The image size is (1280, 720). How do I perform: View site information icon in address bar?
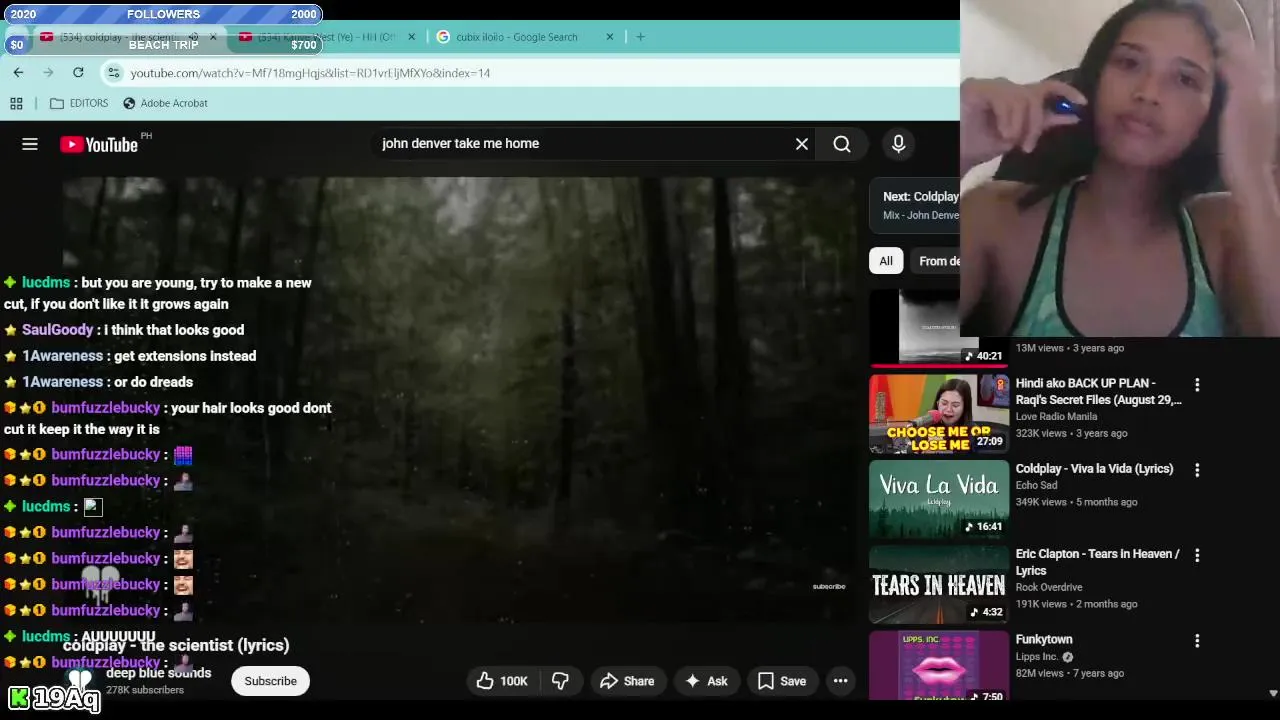pyautogui.click(x=114, y=72)
